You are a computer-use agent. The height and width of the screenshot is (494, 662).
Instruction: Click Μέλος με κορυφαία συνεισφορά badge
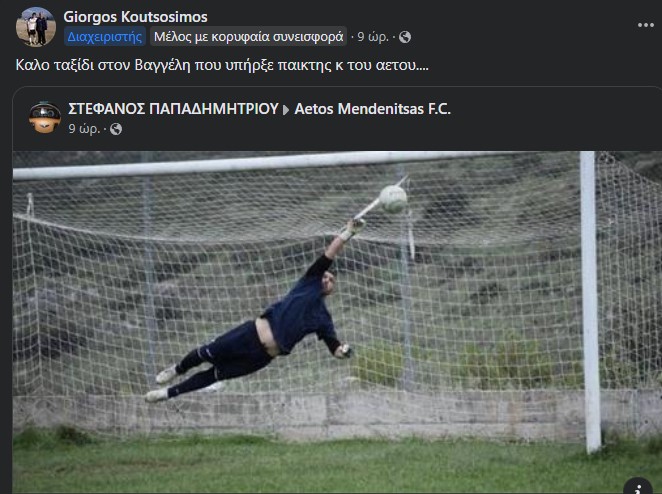pyautogui.click(x=248, y=37)
